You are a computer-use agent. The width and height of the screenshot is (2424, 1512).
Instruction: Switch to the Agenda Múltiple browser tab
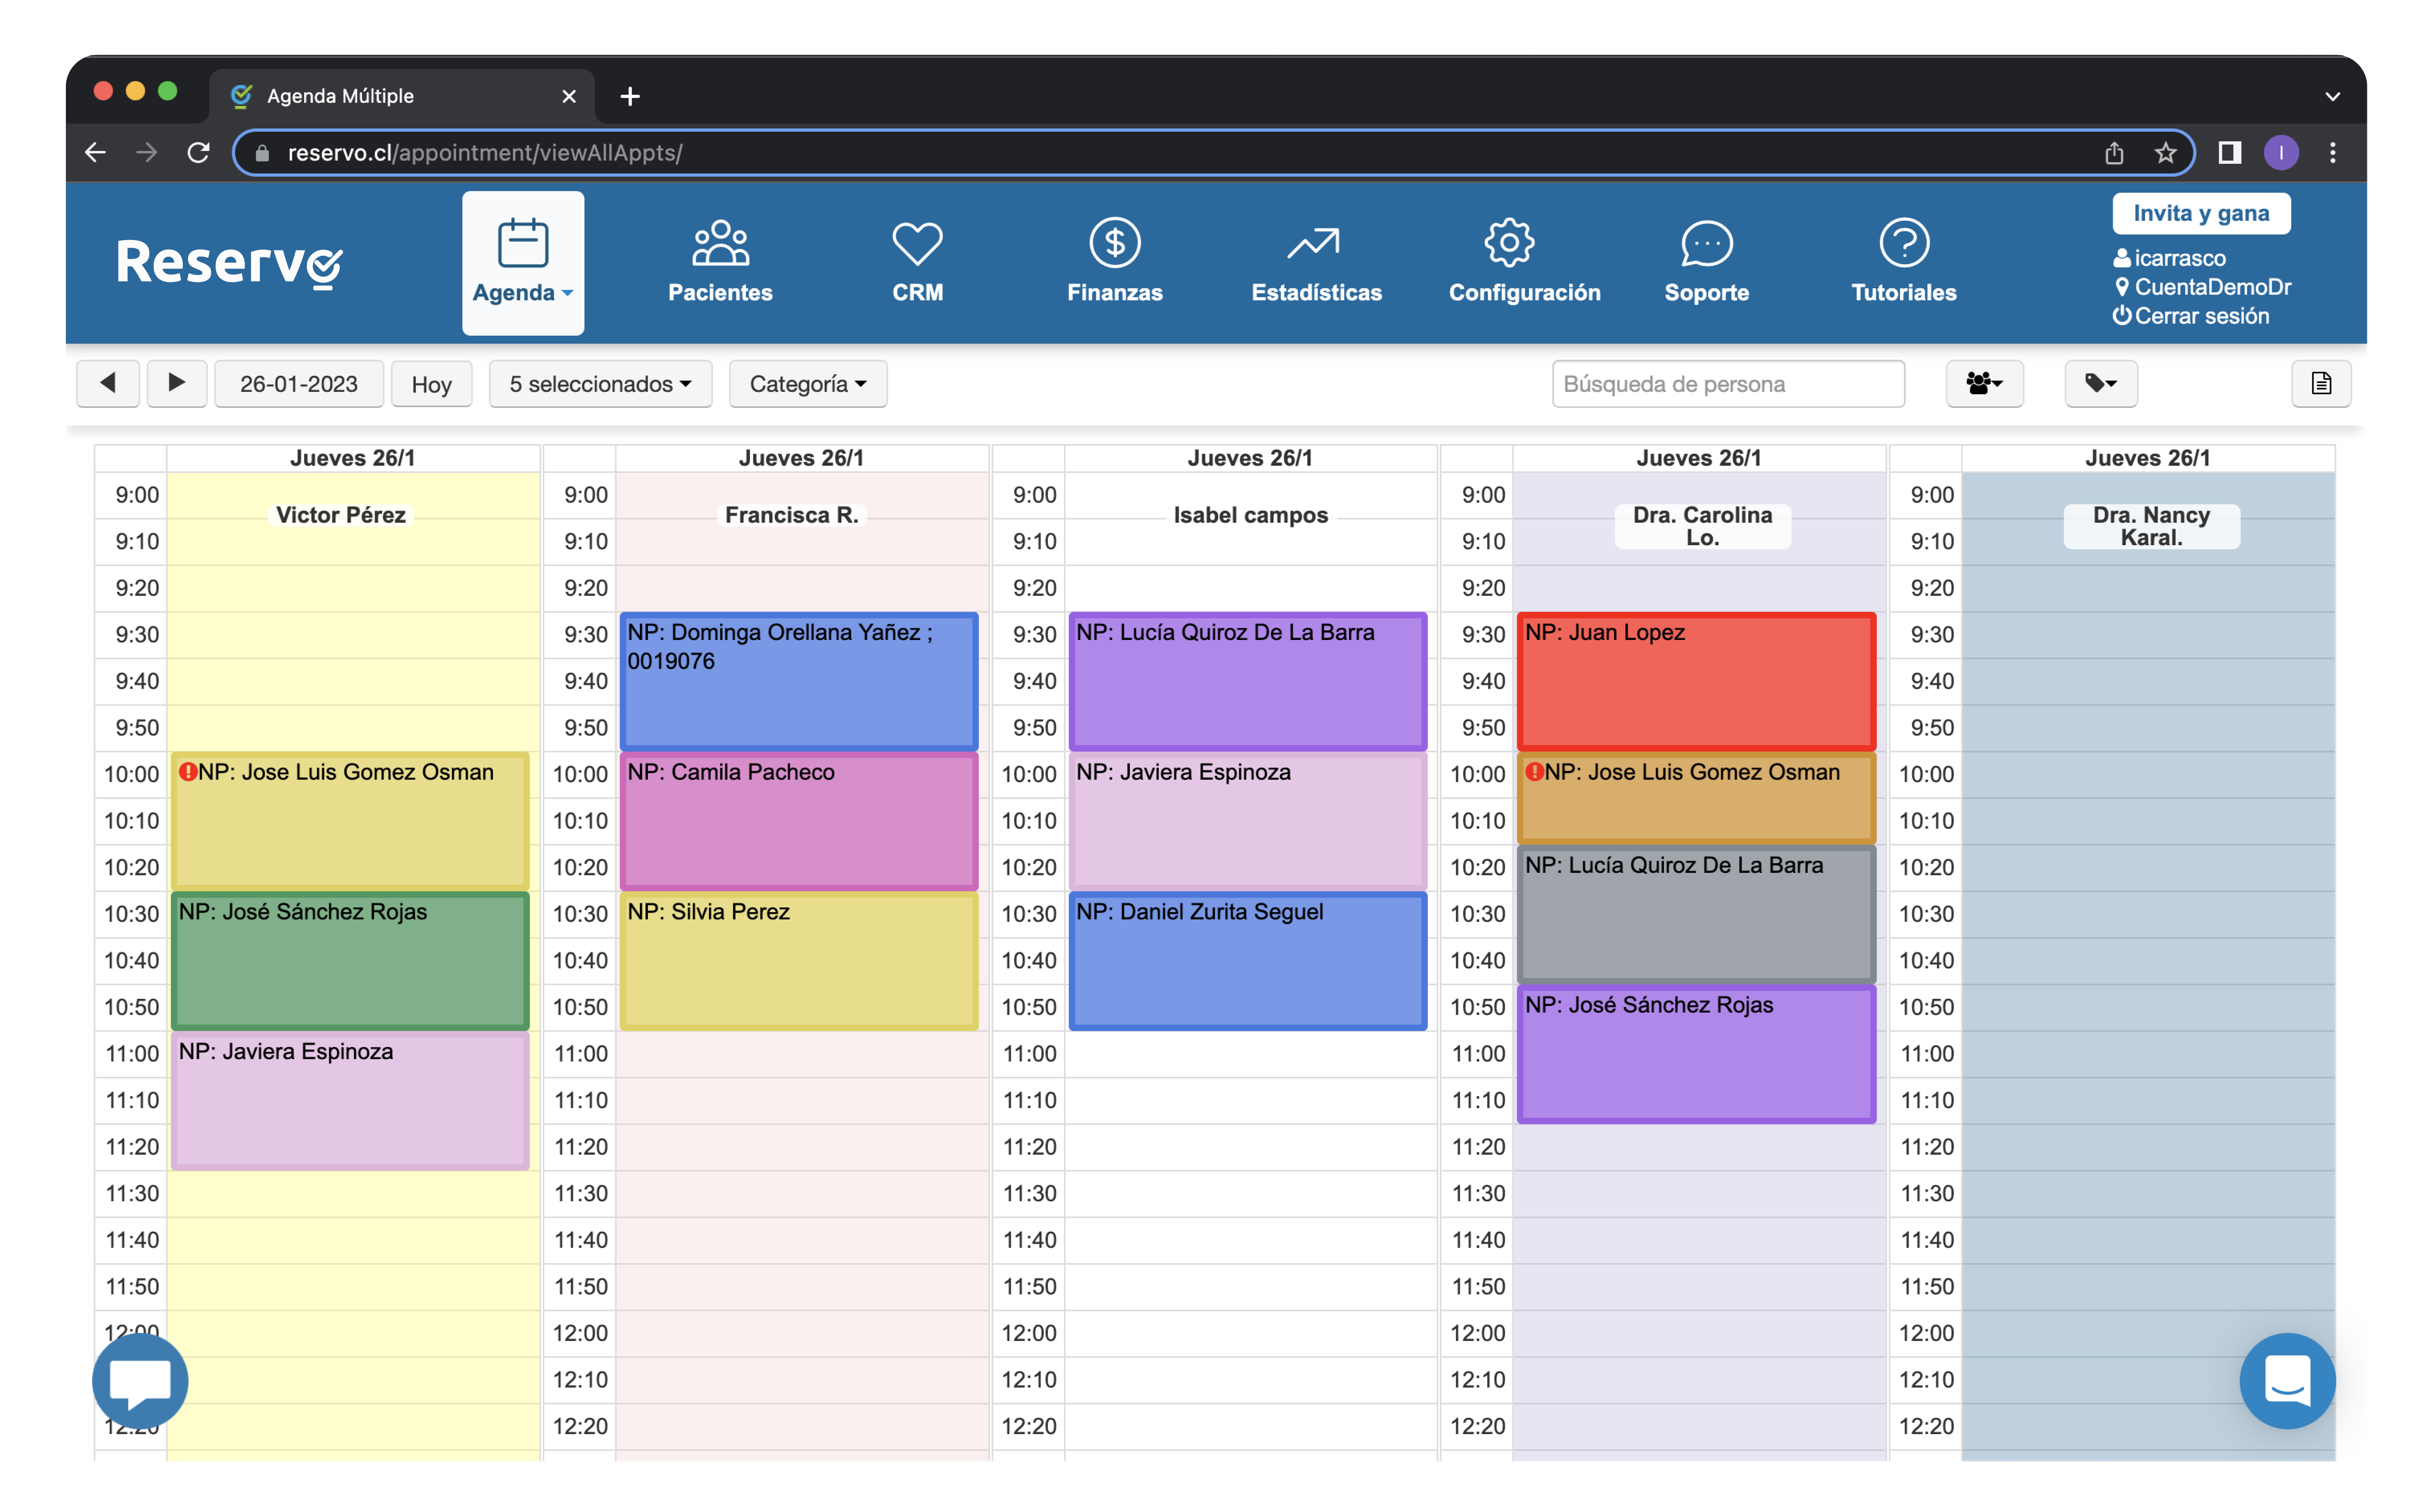[340, 96]
